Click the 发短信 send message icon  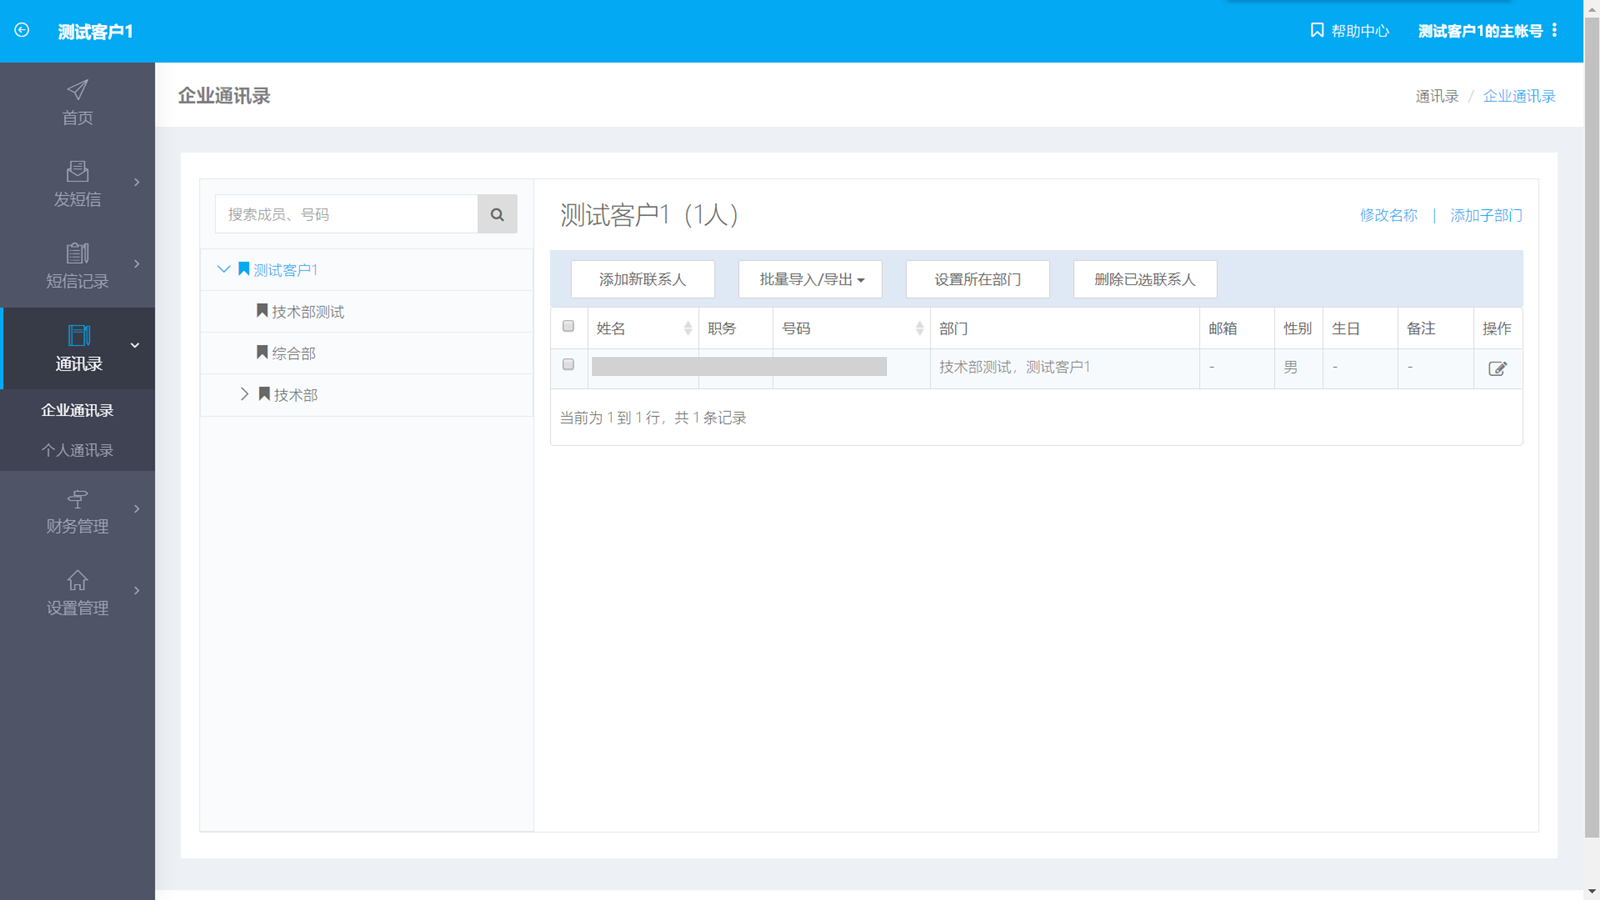point(77,172)
